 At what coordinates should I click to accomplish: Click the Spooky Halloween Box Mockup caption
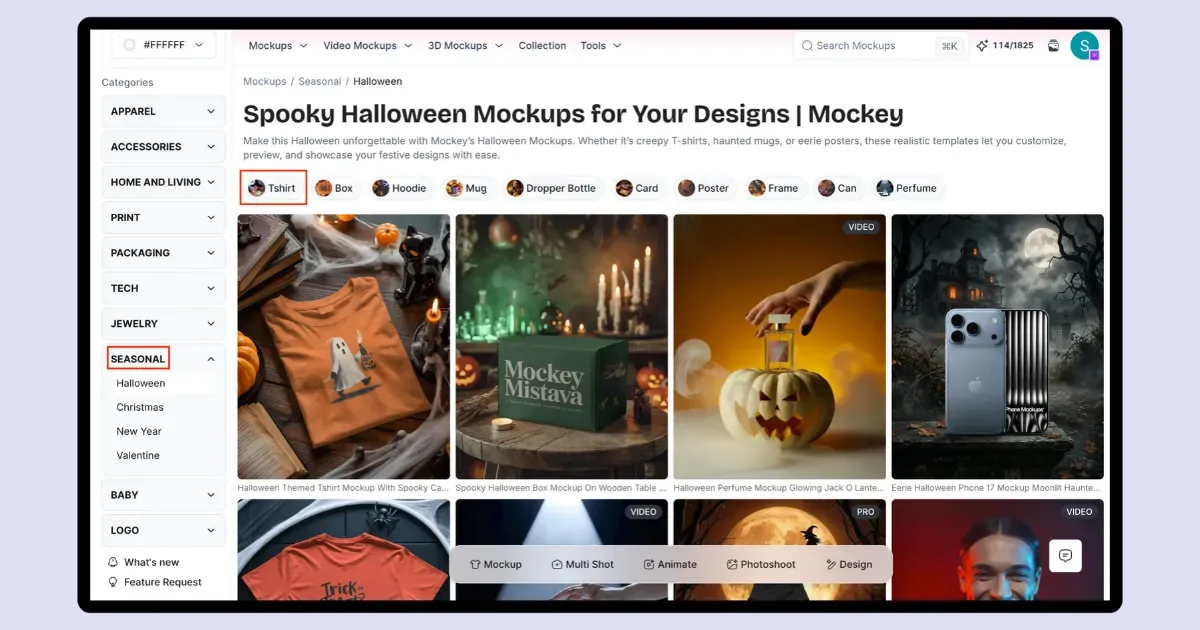point(562,488)
